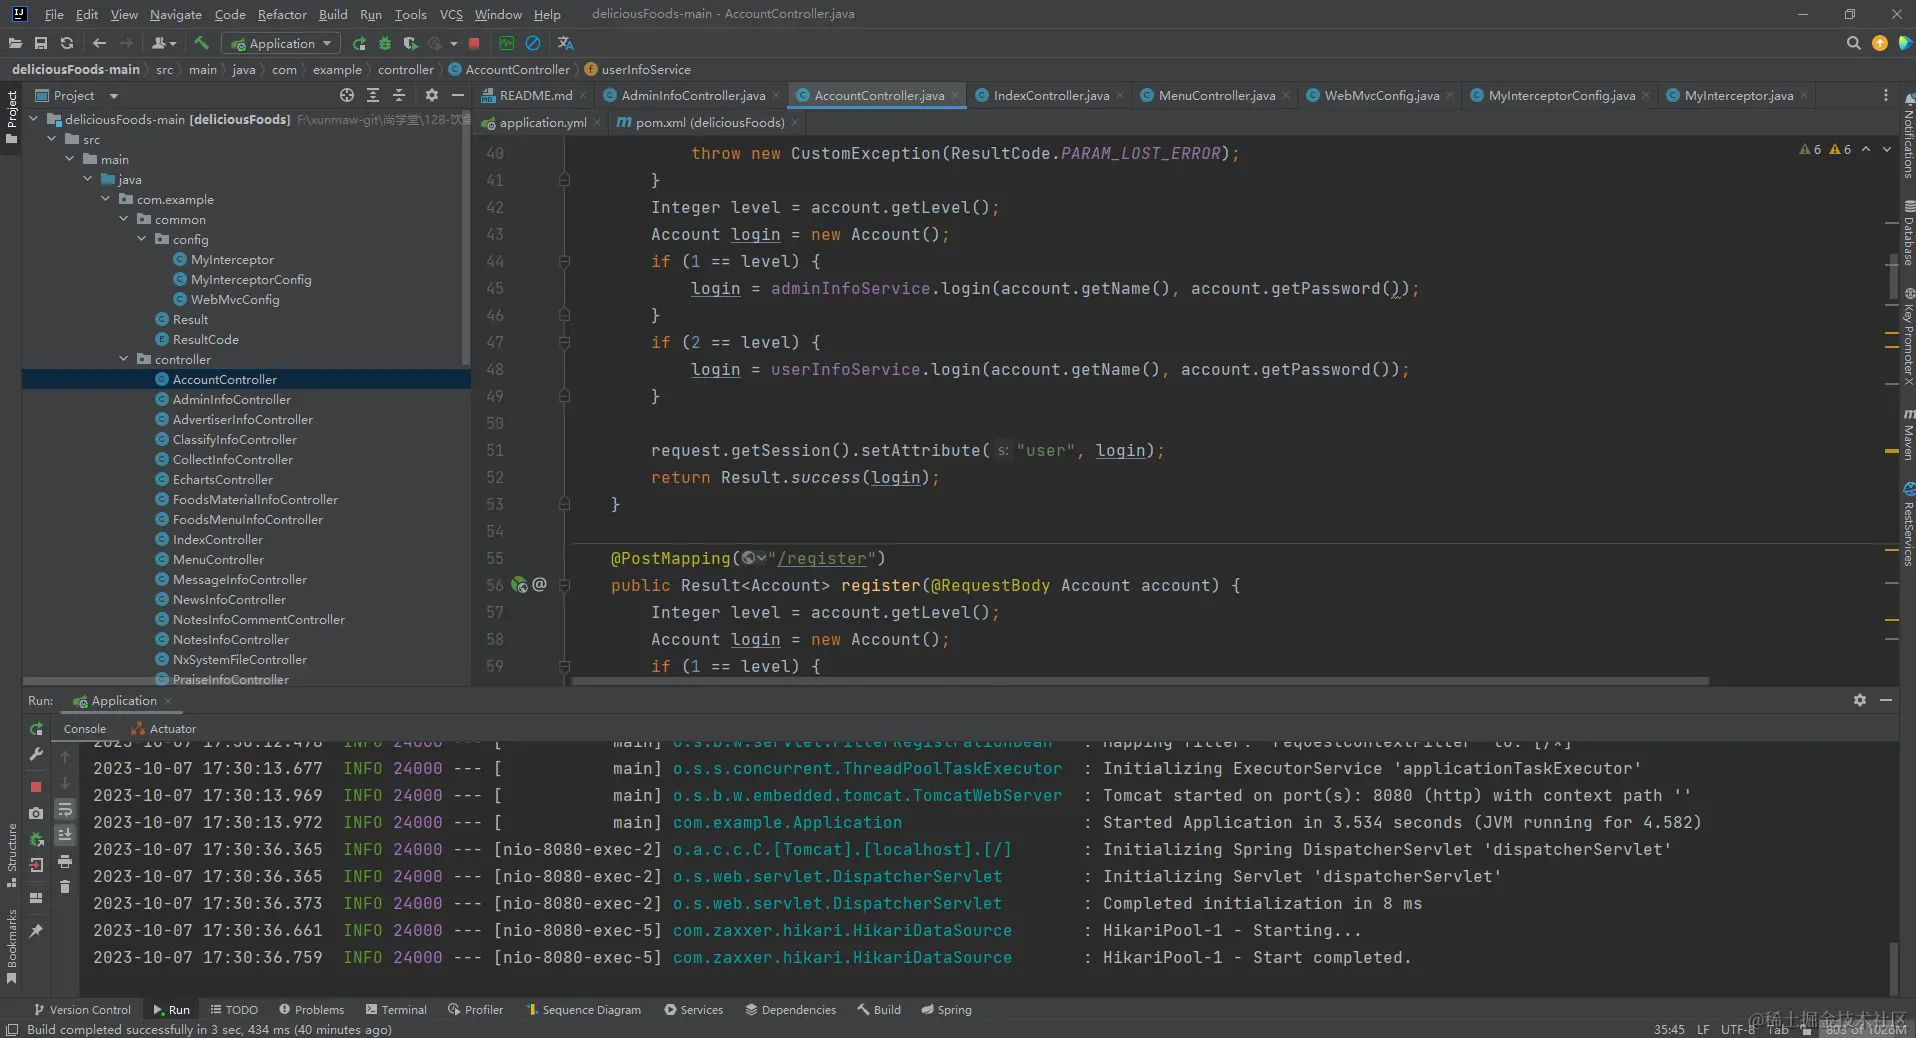Rerun Application using the green rerun arrow
Viewport: 1916px width, 1038px height.
[x=359, y=43]
